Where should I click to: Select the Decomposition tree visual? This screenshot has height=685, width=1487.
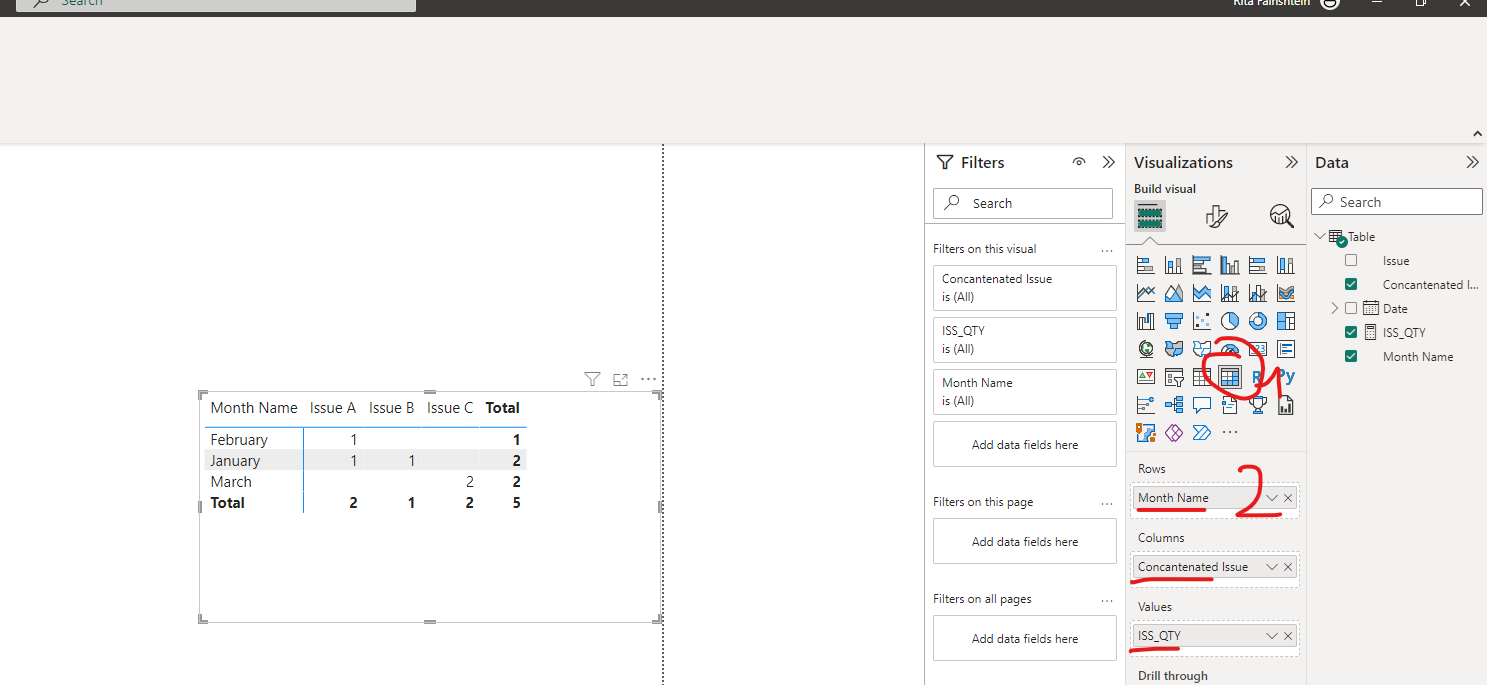[1174, 405]
